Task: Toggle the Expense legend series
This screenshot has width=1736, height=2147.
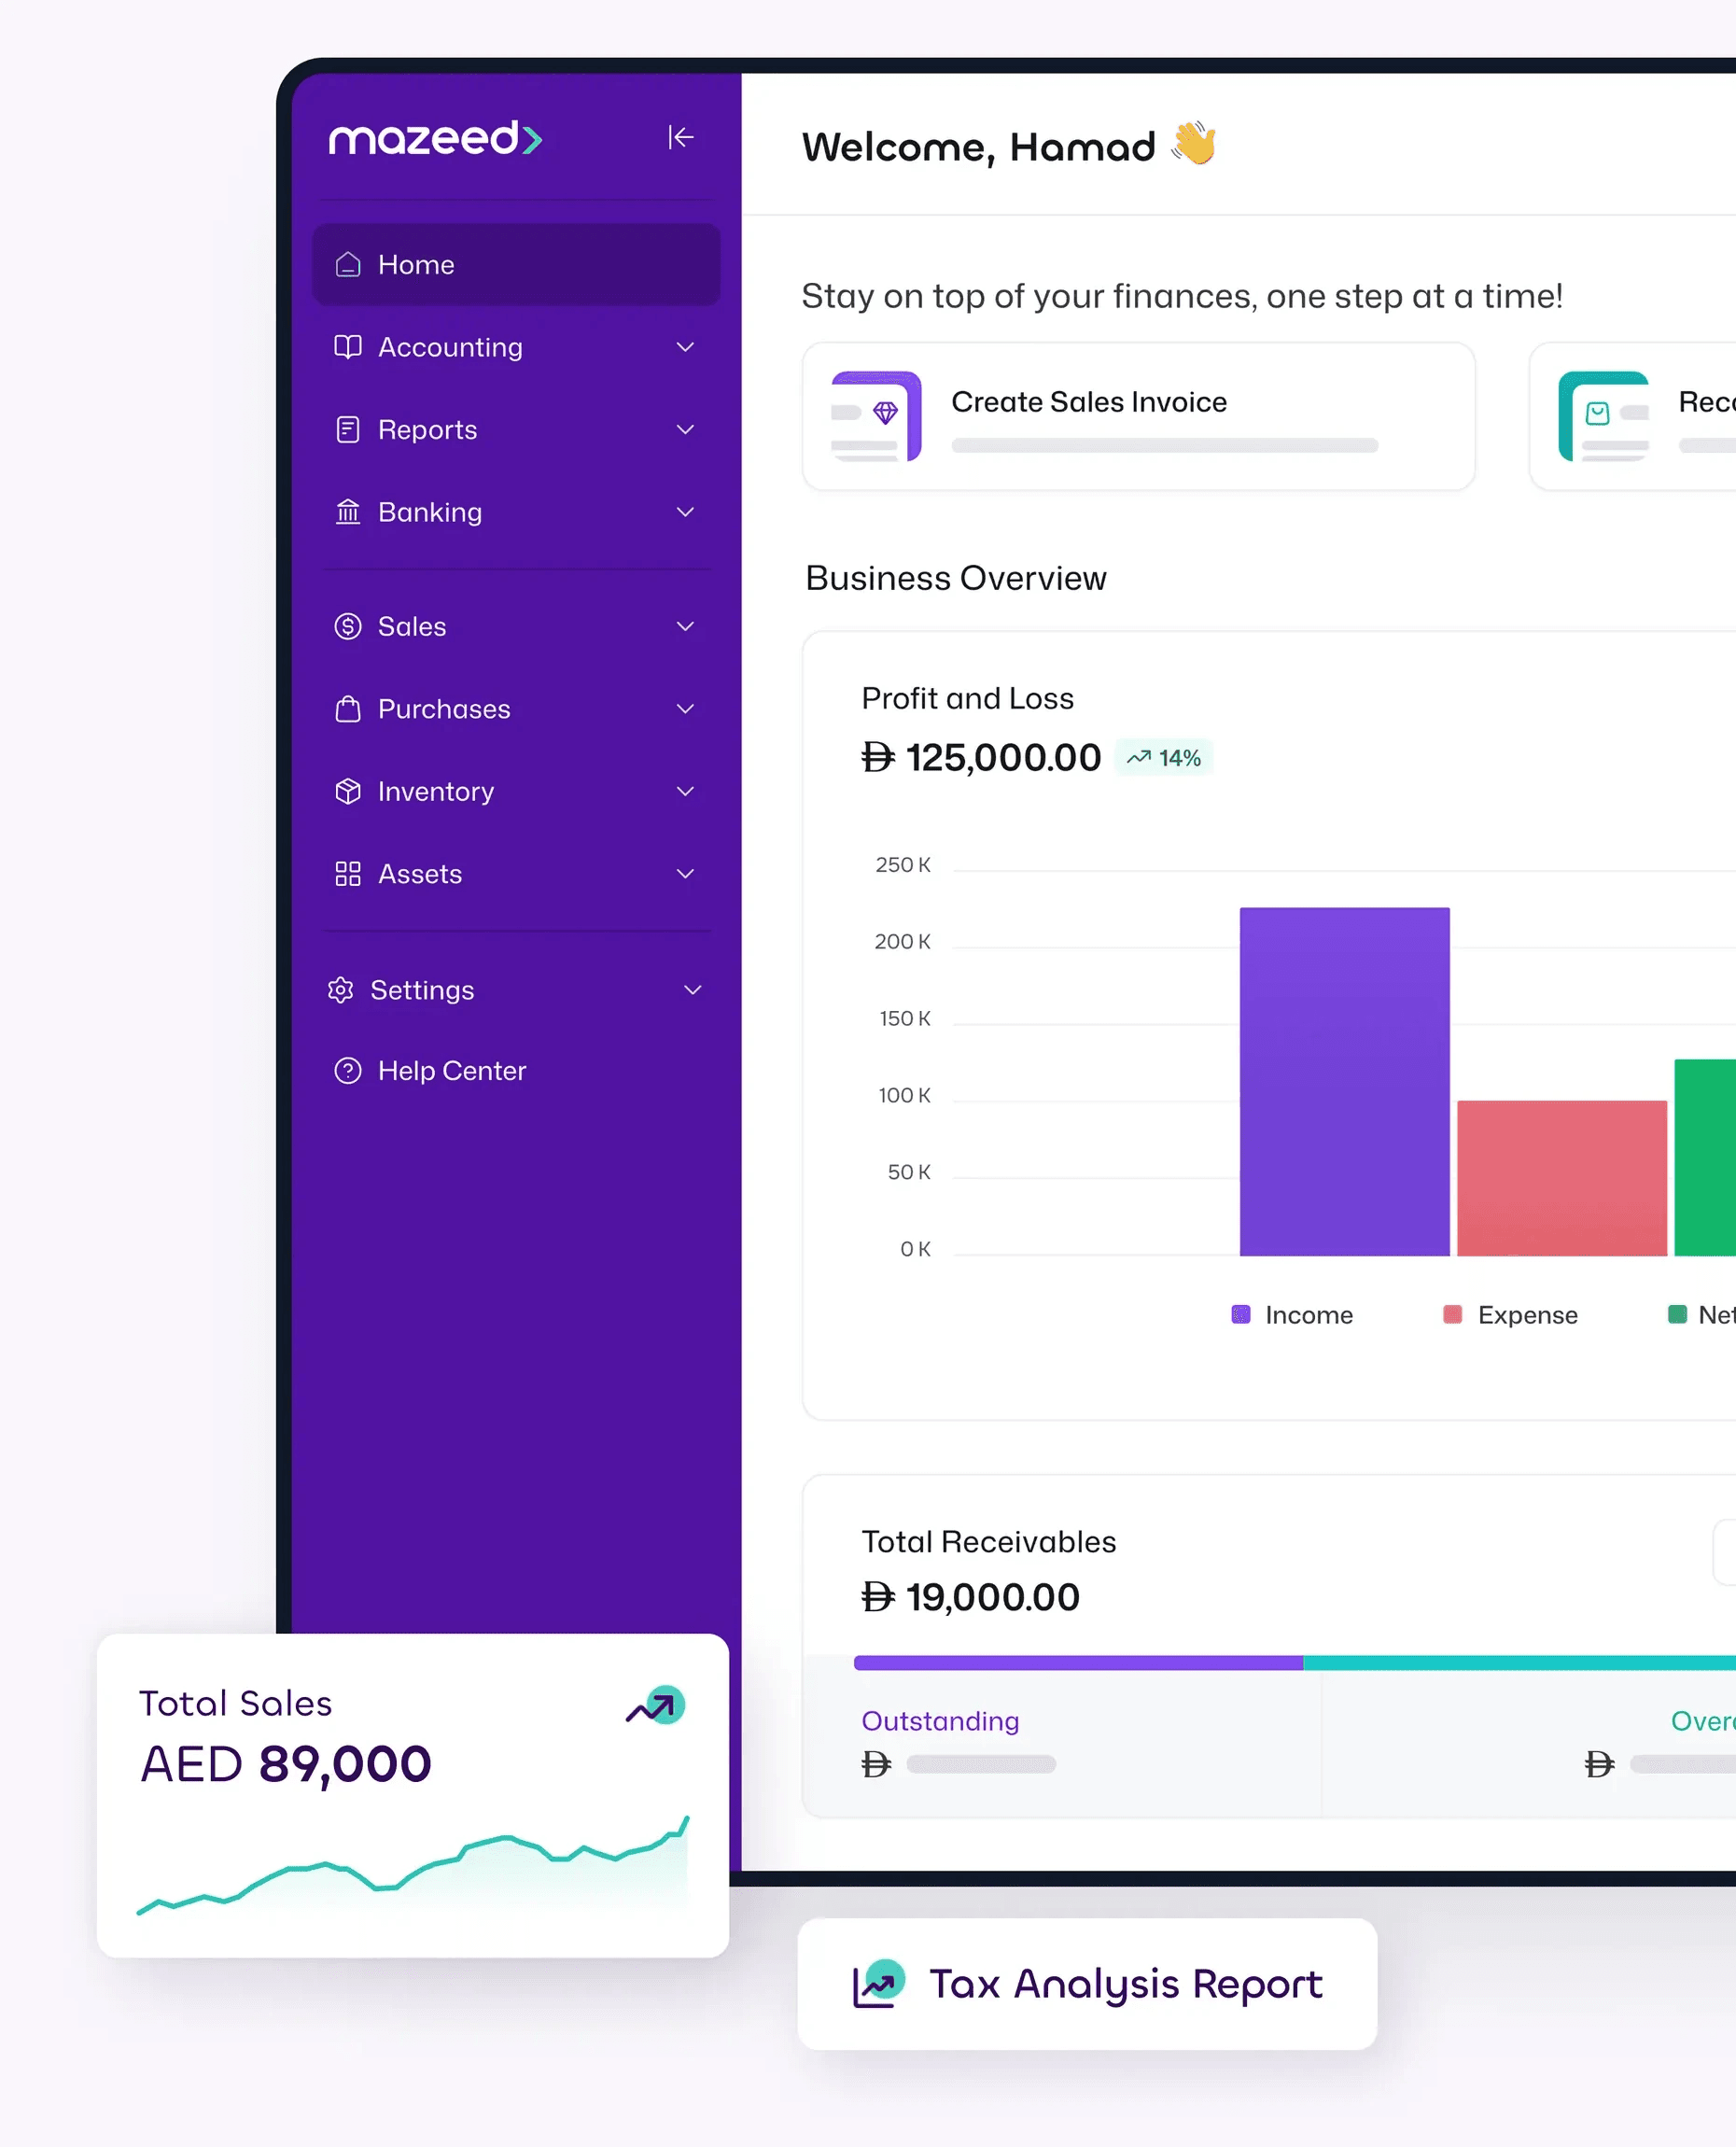Action: point(1510,1314)
